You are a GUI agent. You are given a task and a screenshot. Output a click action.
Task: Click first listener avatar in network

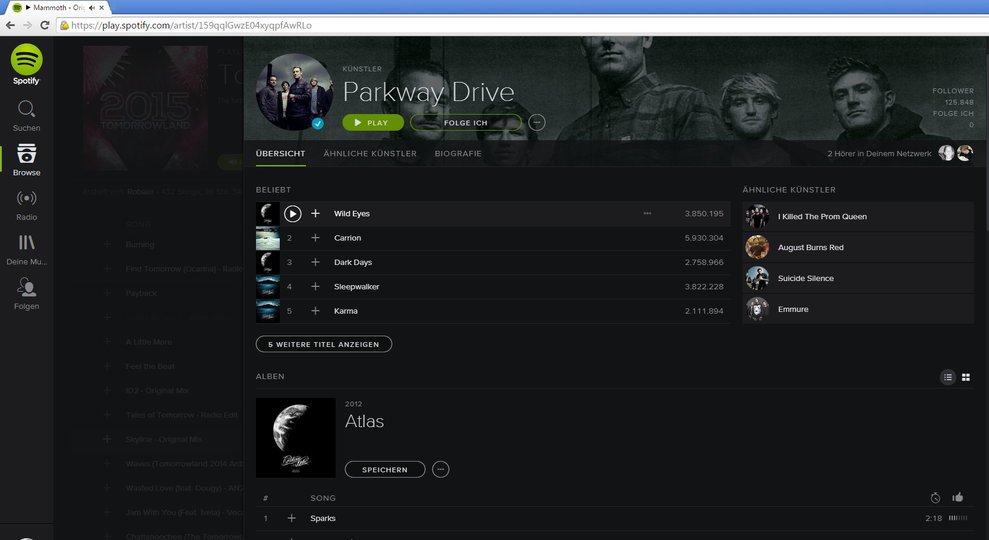946,153
